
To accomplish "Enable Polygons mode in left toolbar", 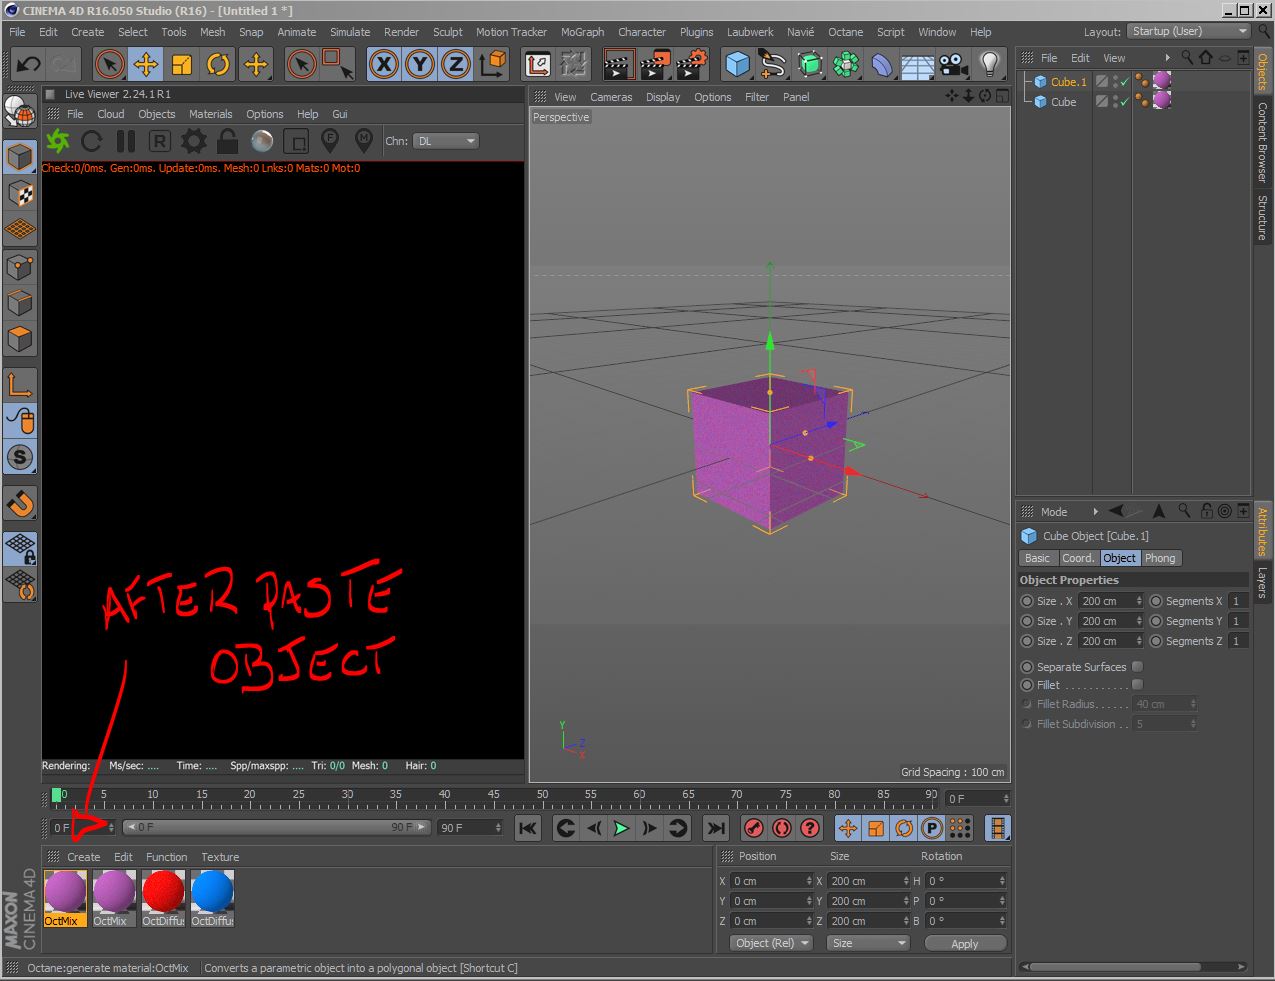I will [x=20, y=340].
